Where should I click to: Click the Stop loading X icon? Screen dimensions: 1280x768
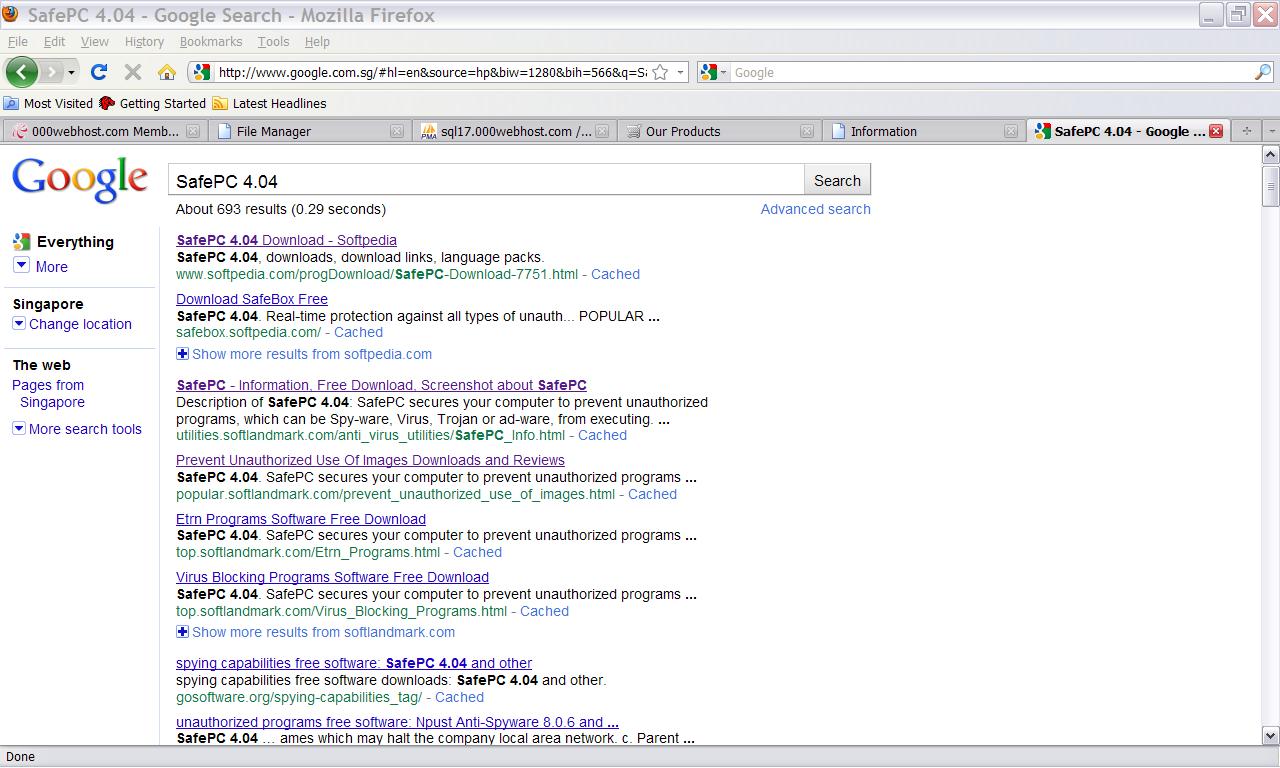[x=132, y=72]
